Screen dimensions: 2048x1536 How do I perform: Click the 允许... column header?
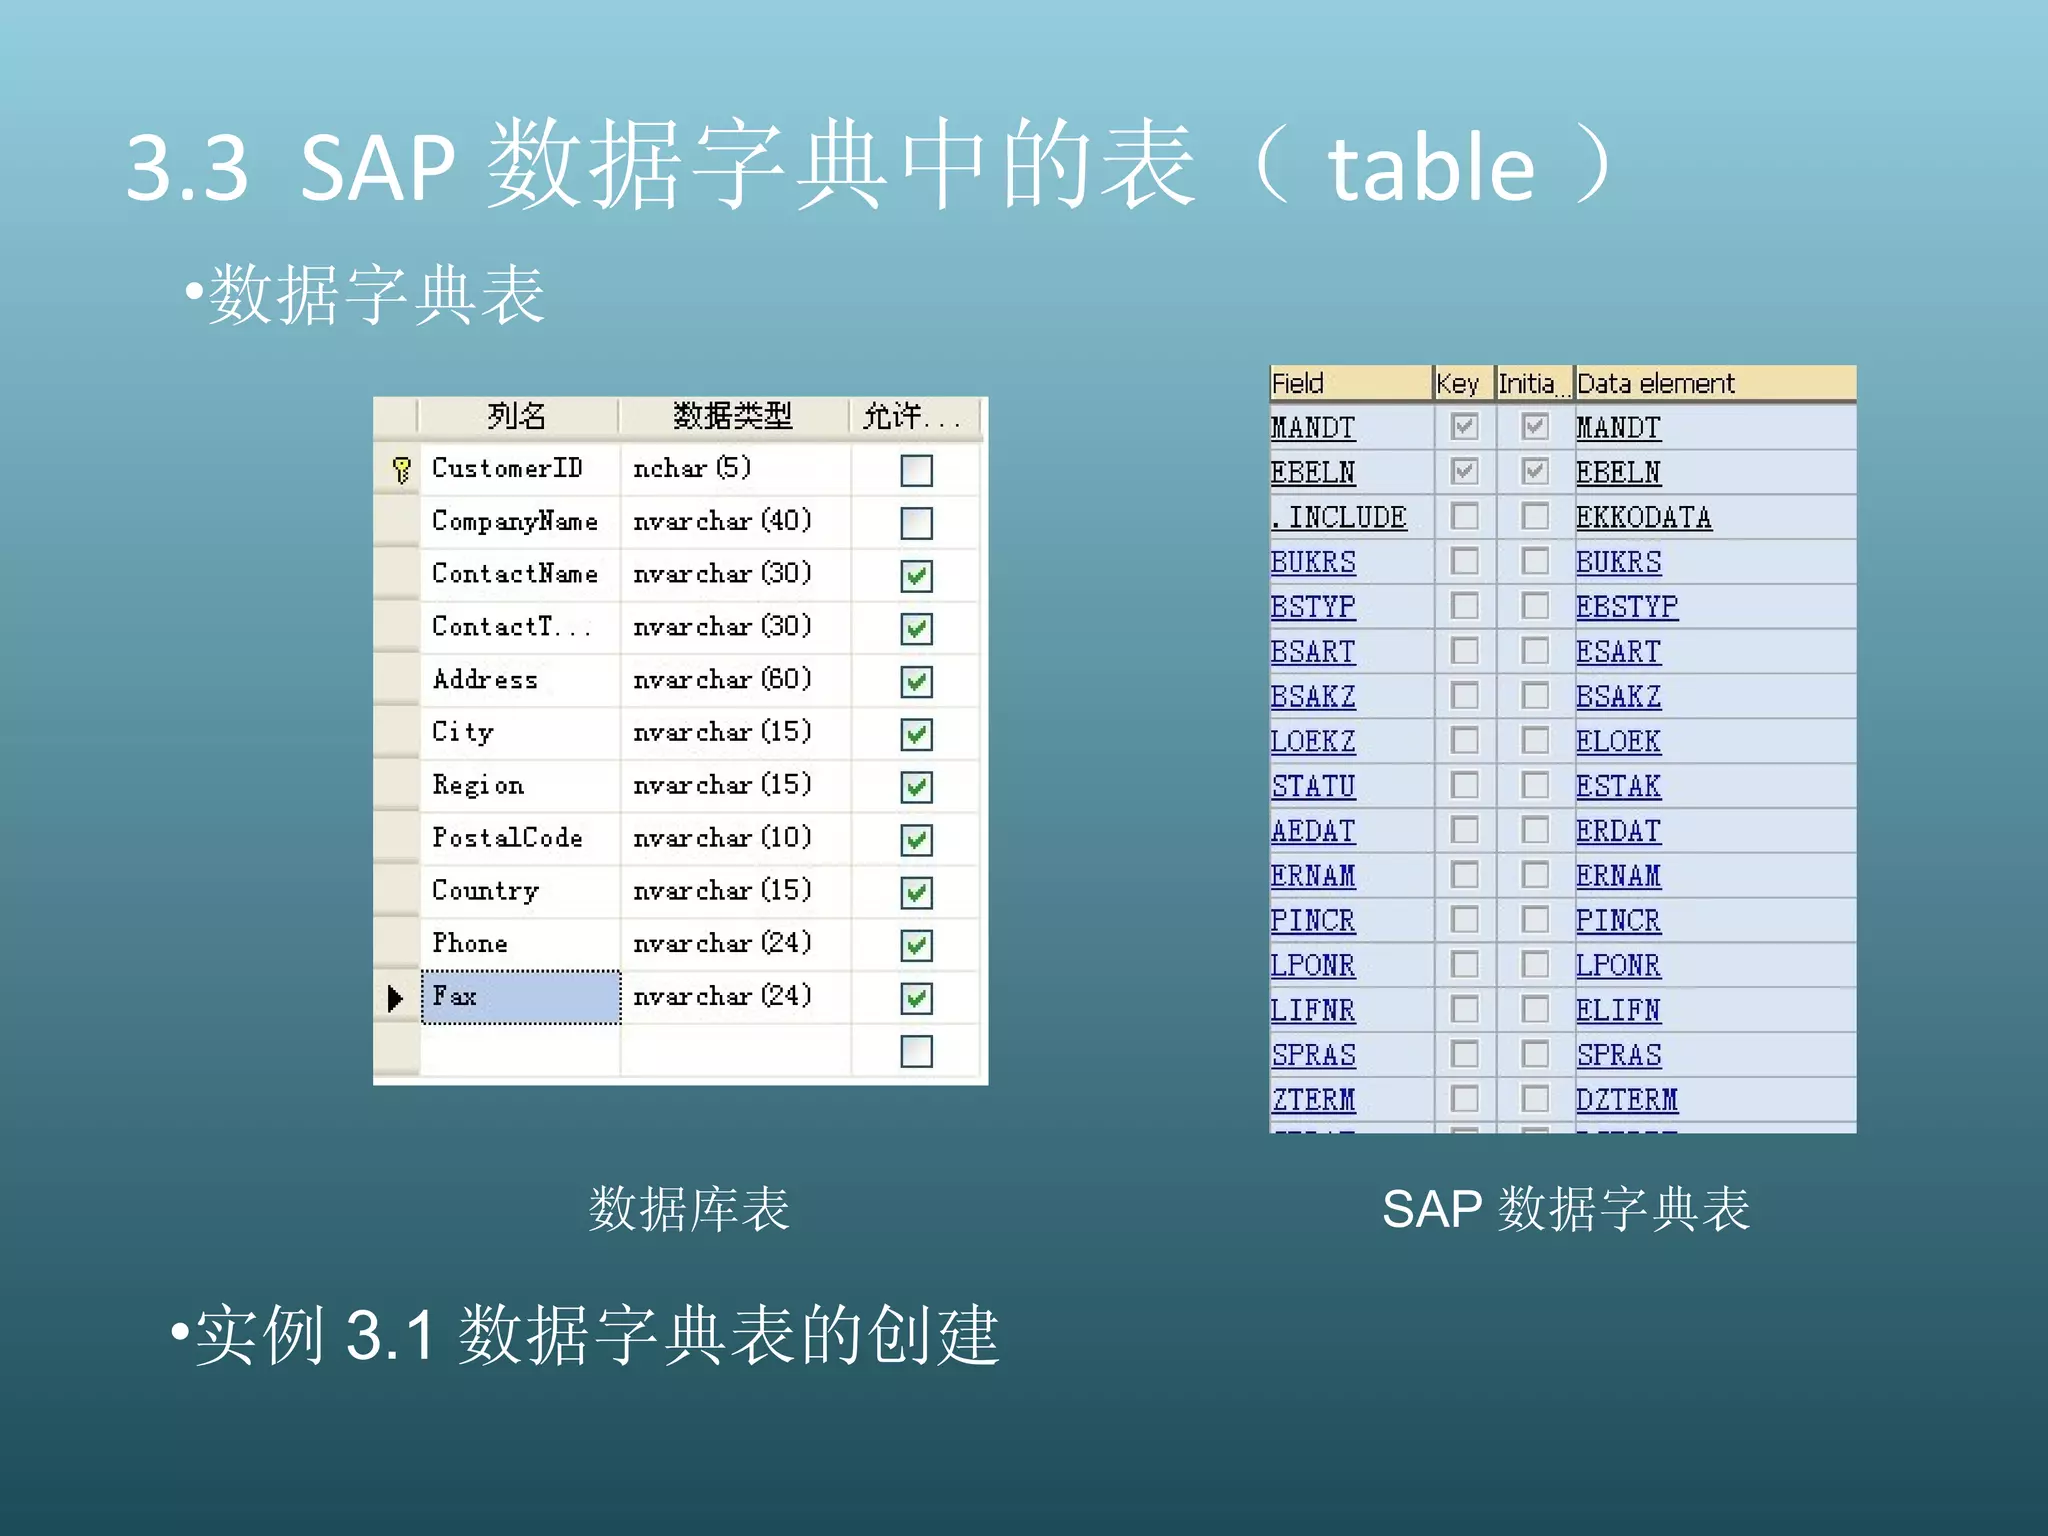[x=913, y=416]
